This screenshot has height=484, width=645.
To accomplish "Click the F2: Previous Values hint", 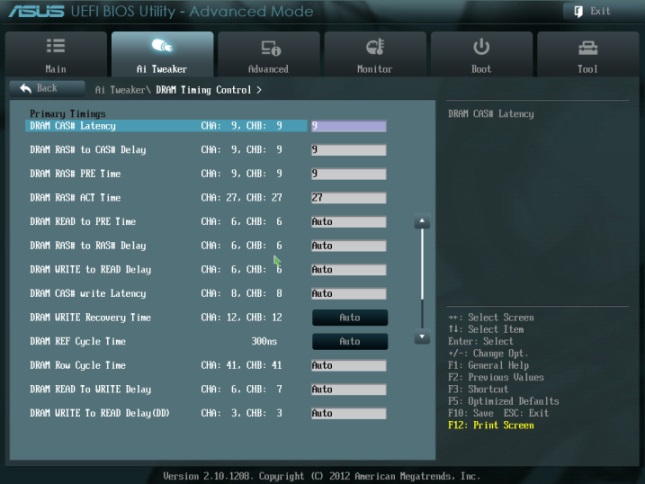I will (x=496, y=377).
